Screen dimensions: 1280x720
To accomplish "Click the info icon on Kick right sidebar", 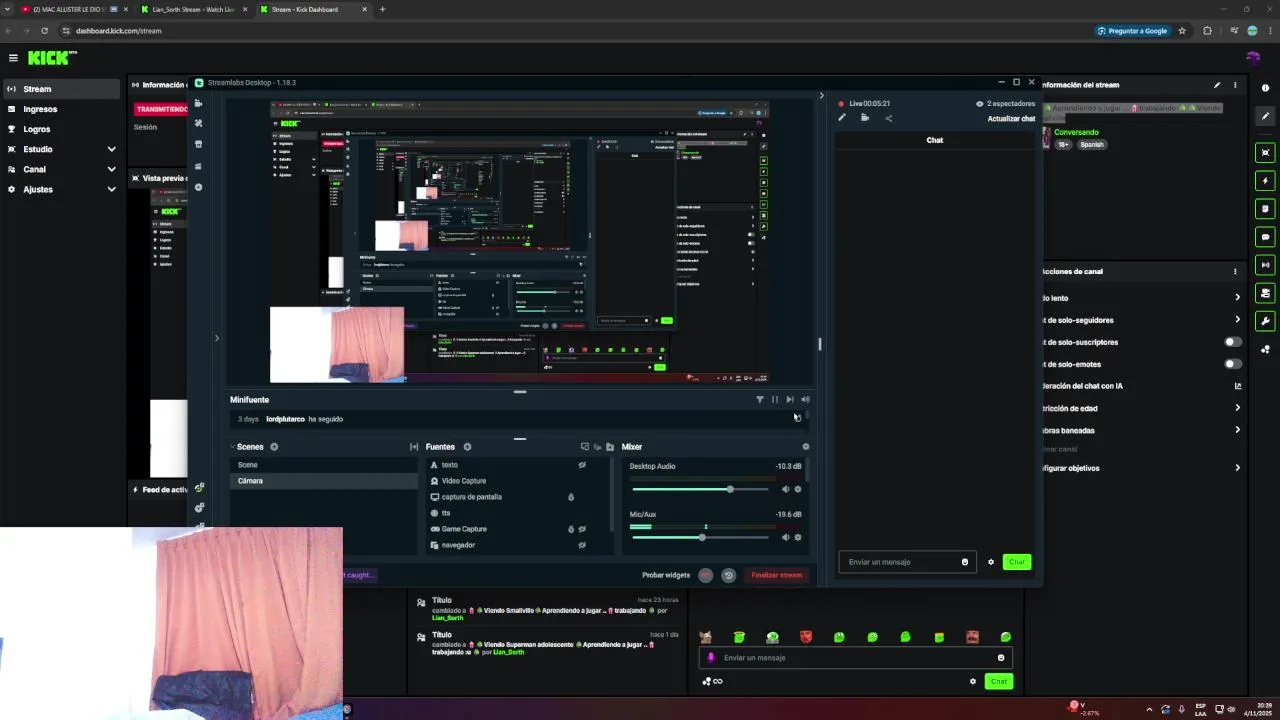I will (1265, 88).
